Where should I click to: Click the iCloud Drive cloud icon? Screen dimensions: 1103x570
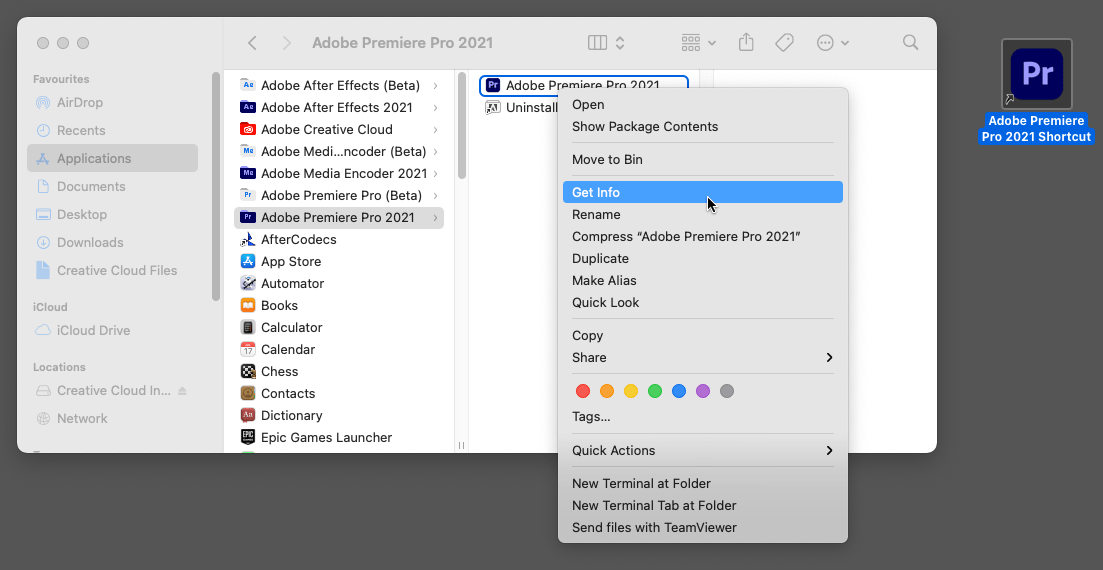(x=43, y=330)
